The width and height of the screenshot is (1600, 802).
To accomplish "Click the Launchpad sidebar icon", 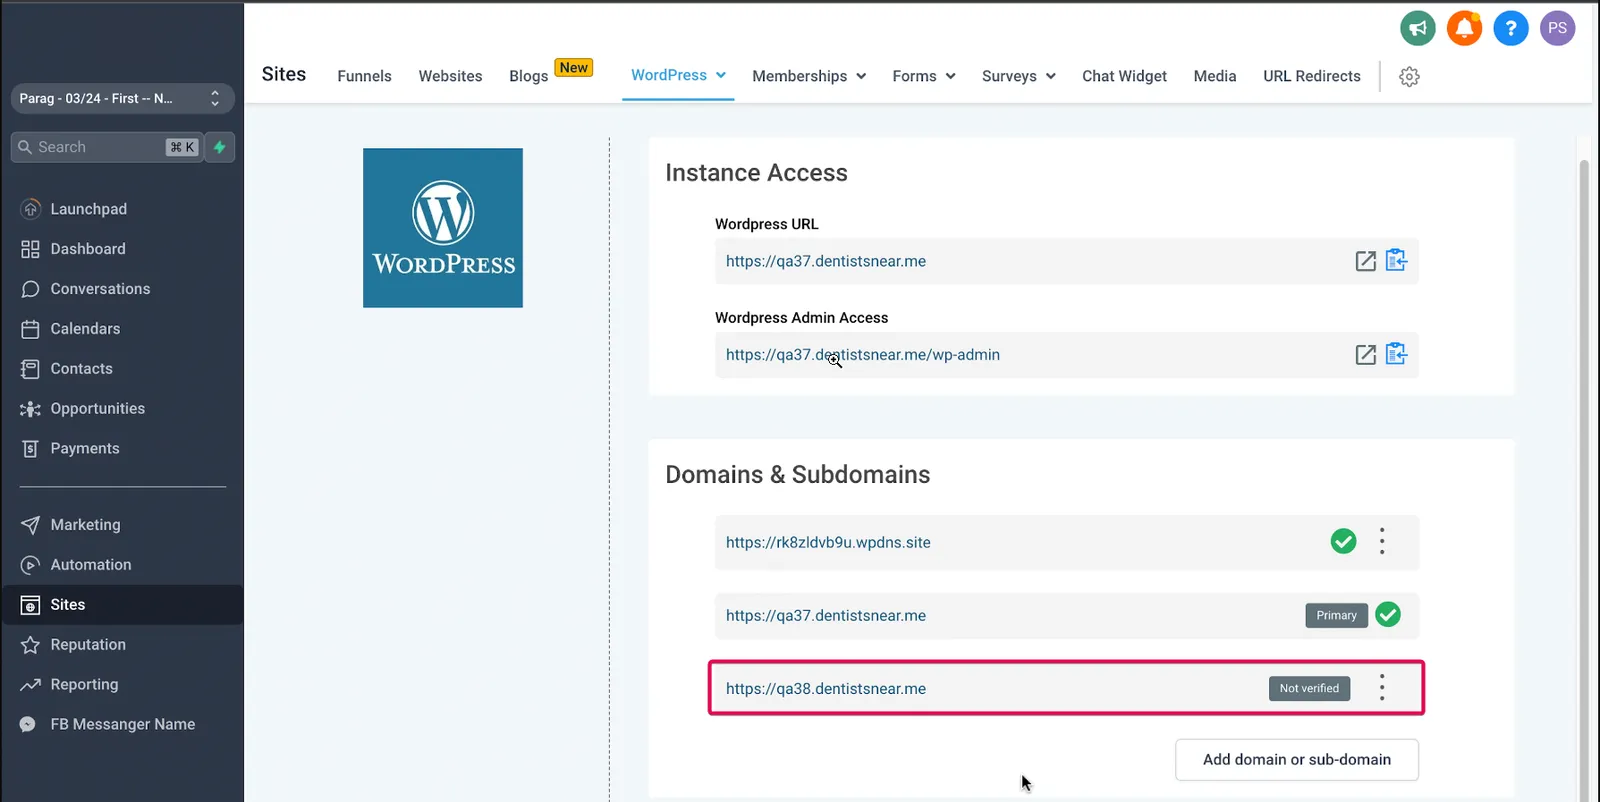I will (x=30, y=209).
